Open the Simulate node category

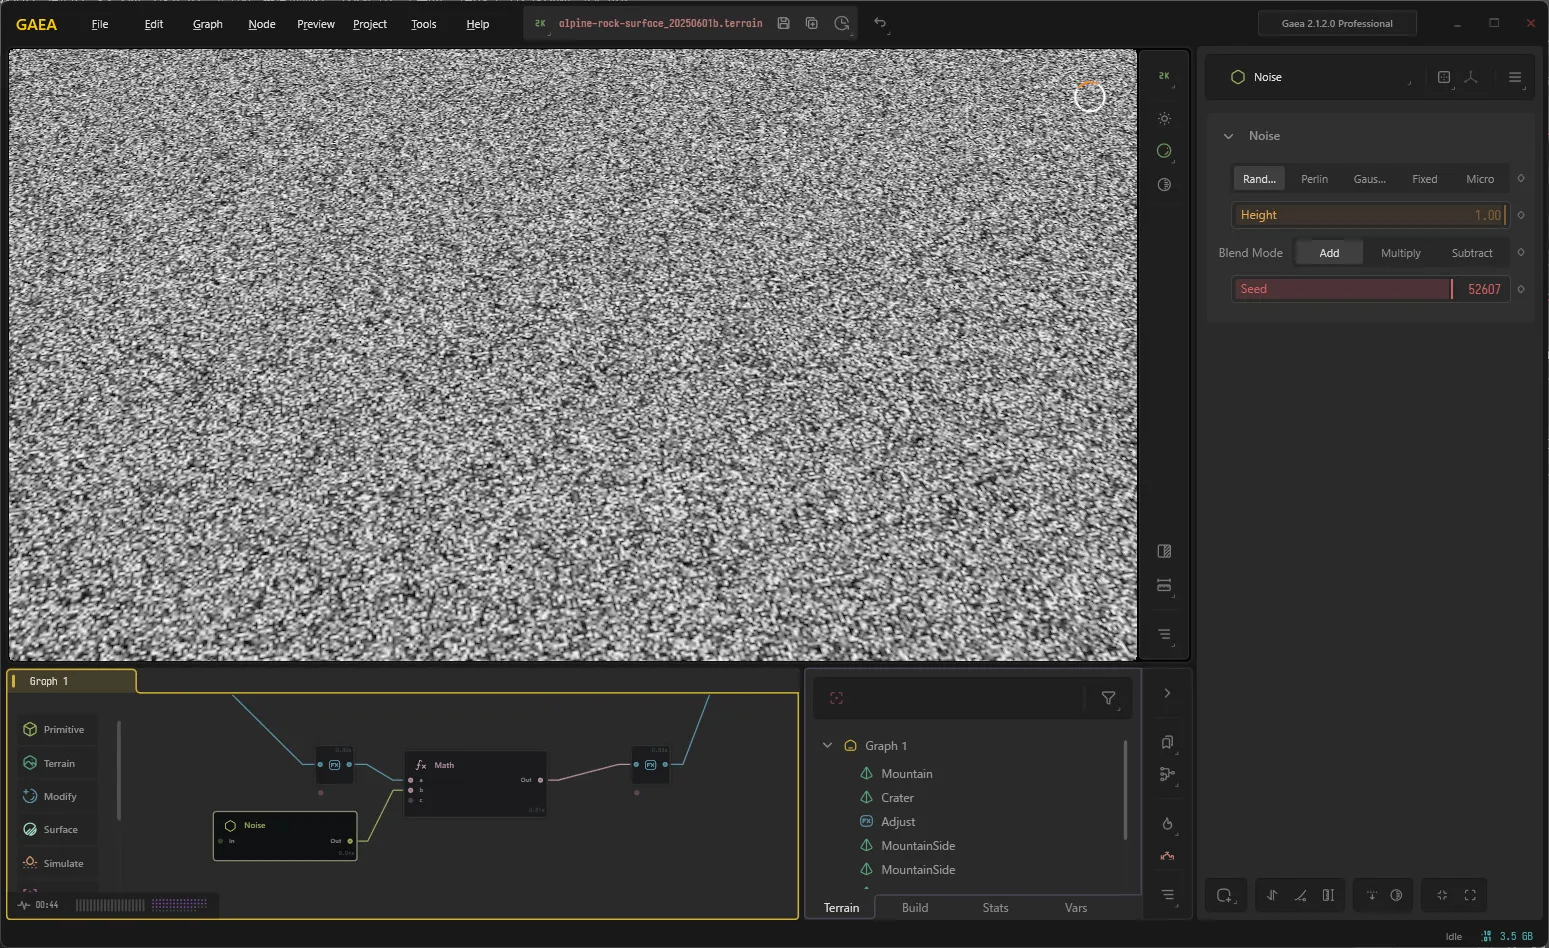tap(55, 863)
